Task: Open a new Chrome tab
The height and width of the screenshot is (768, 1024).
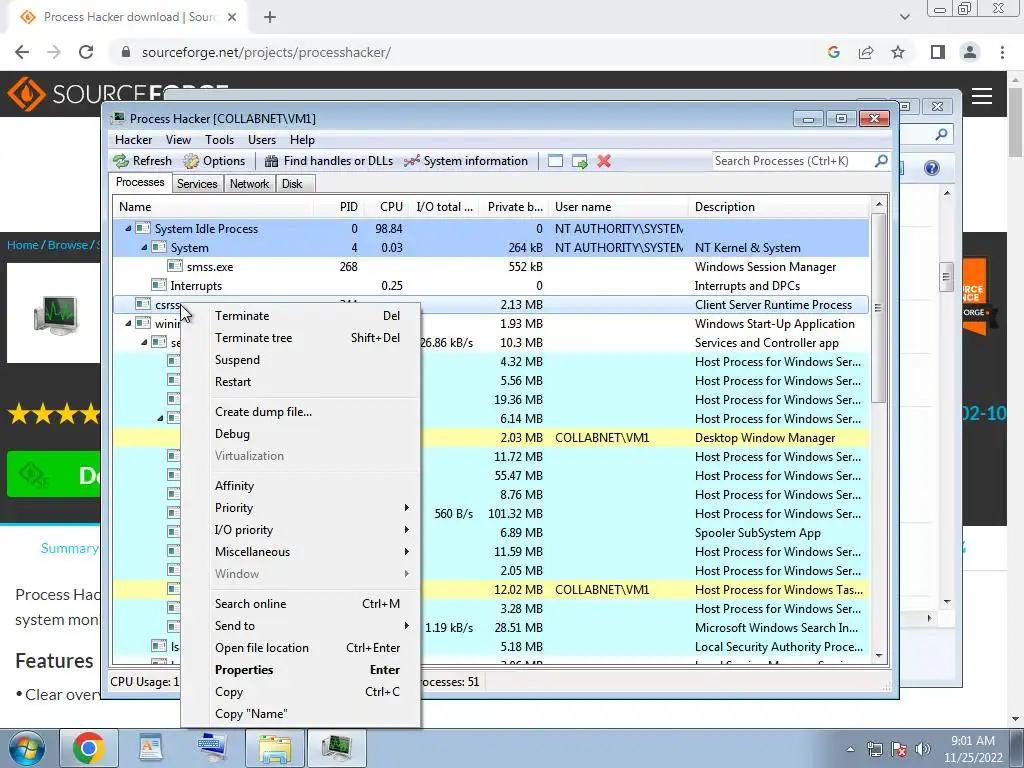Action: click(270, 17)
